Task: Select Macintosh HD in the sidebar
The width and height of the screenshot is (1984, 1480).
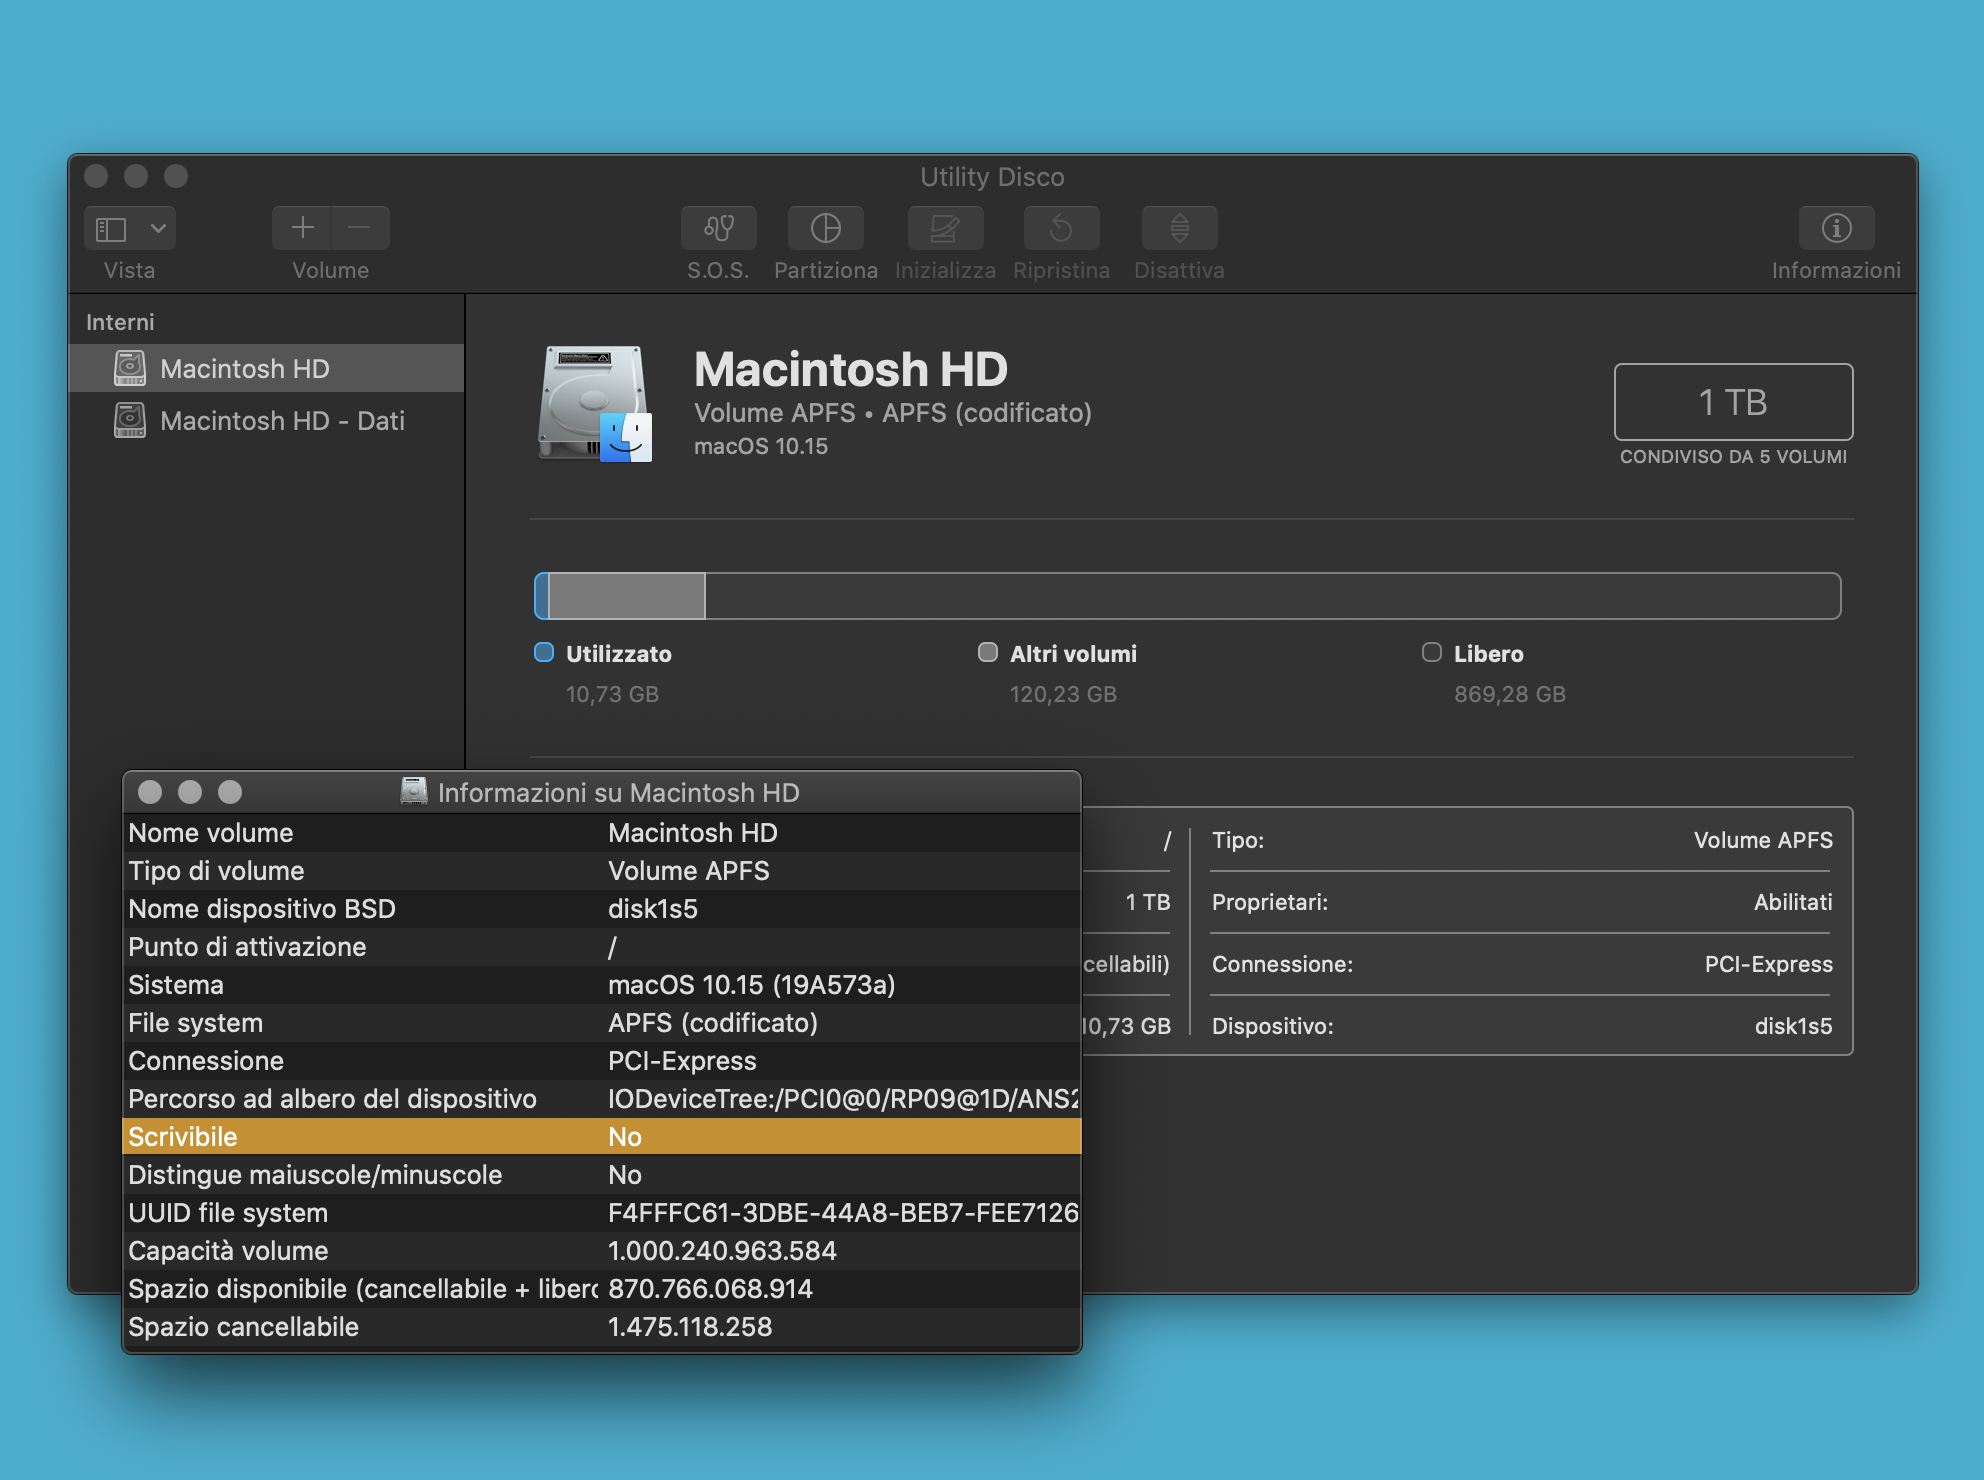Action: click(x=246, y=368)
